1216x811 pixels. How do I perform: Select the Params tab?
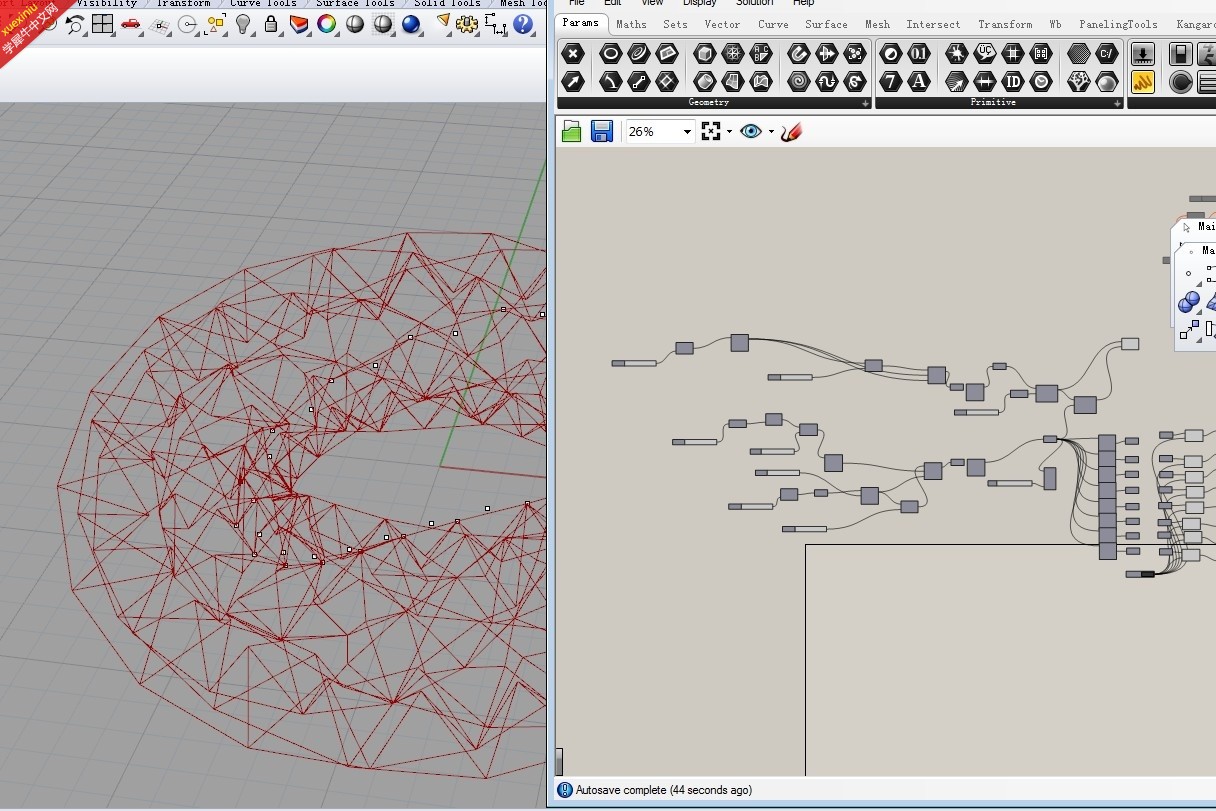(581, 23)
